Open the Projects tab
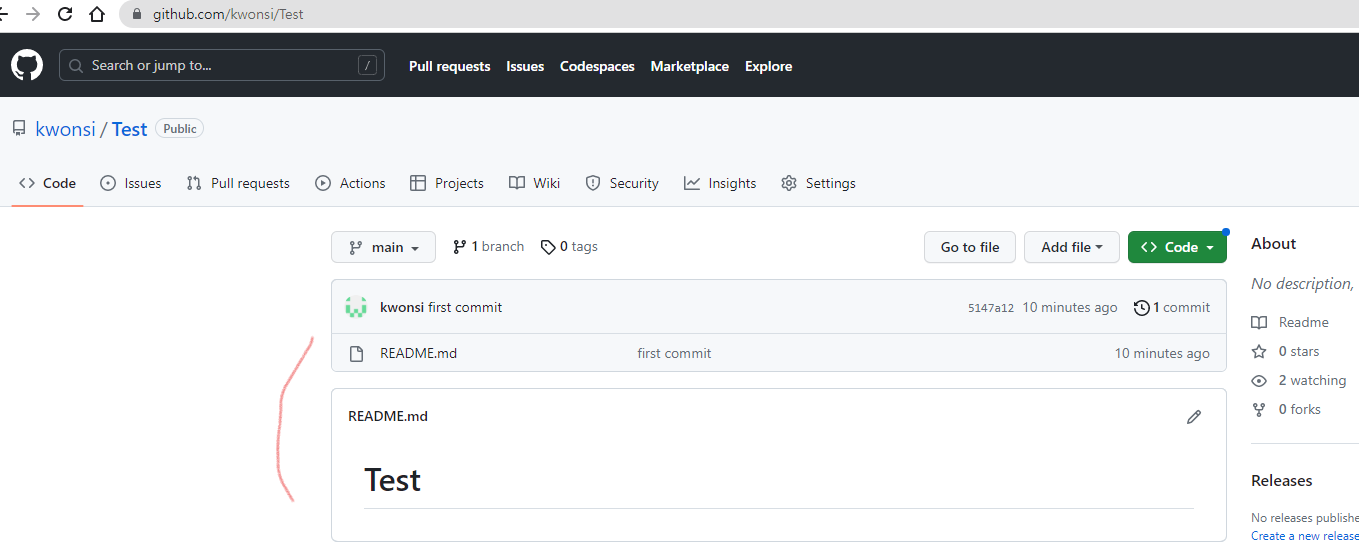Viewport: 1359px width, 546px height. tap(447, 183)
